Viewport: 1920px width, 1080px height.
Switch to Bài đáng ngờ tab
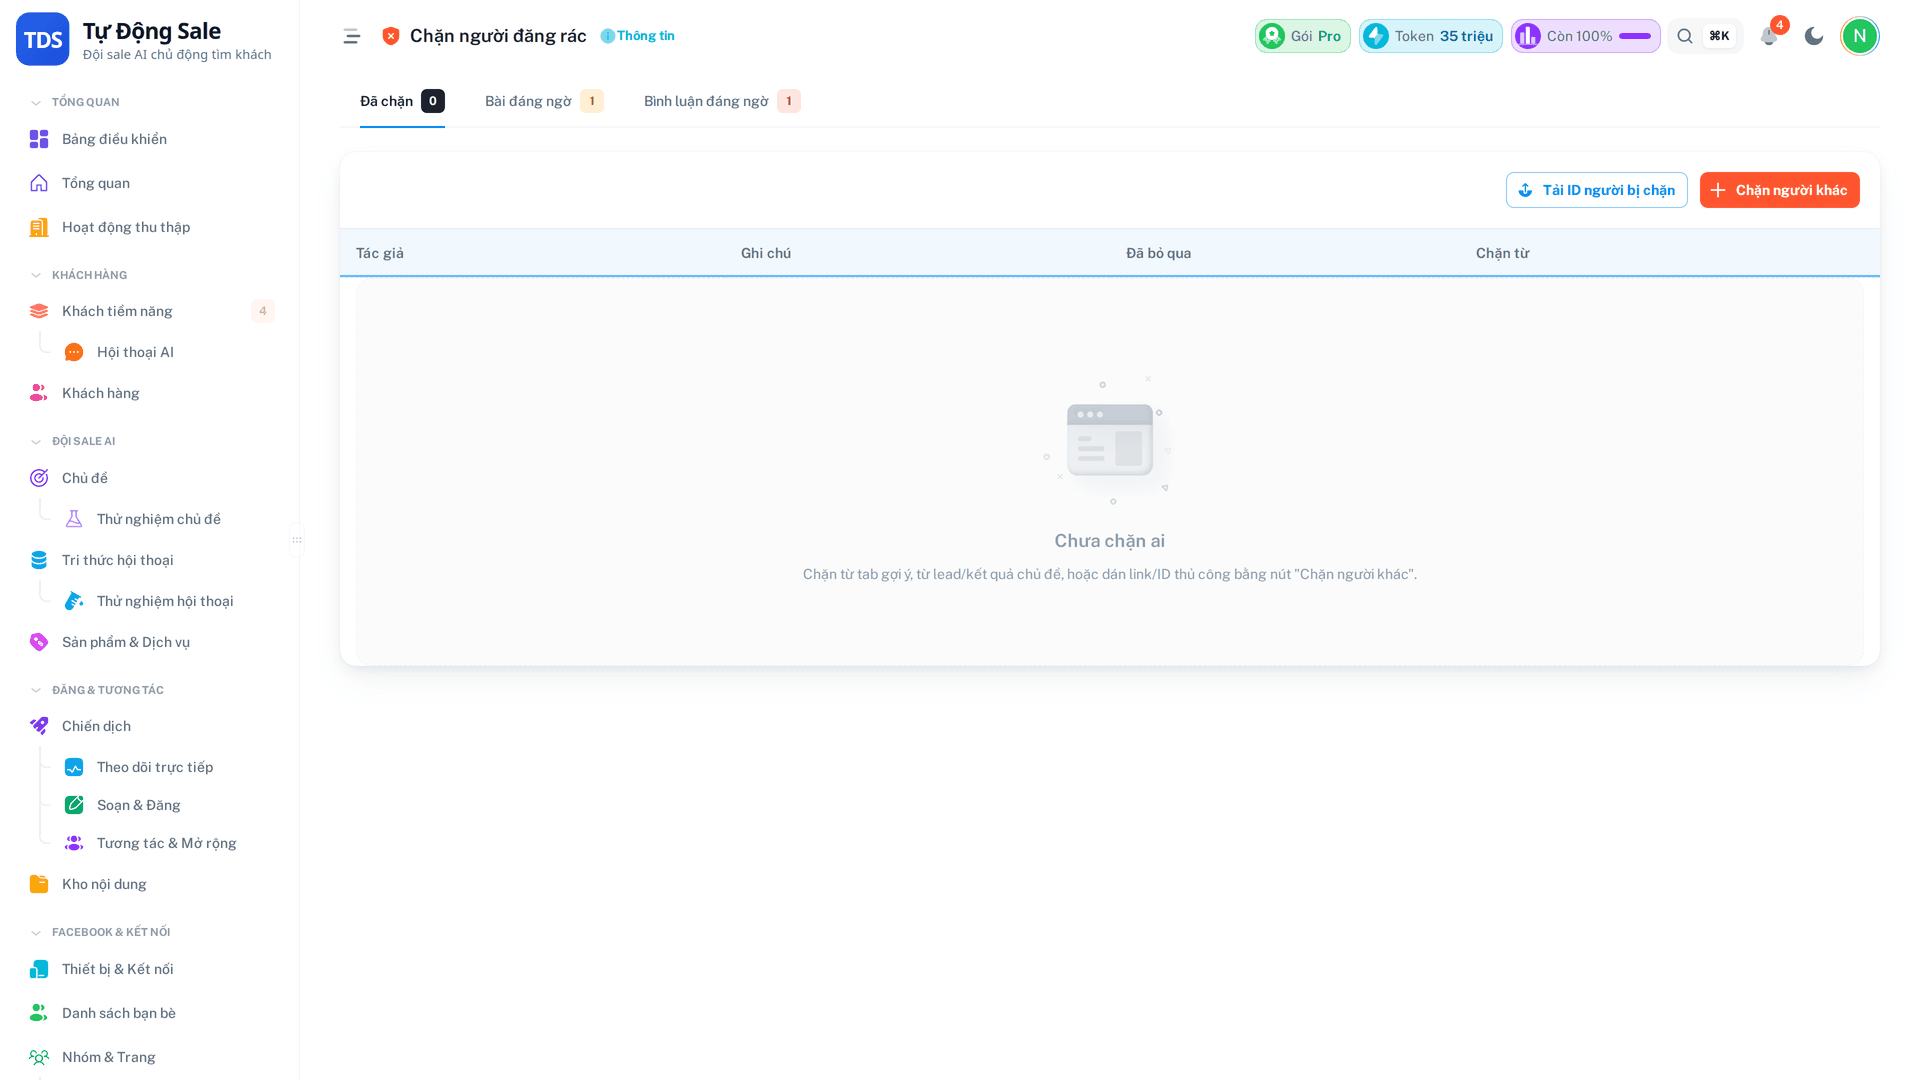[544, 101]
